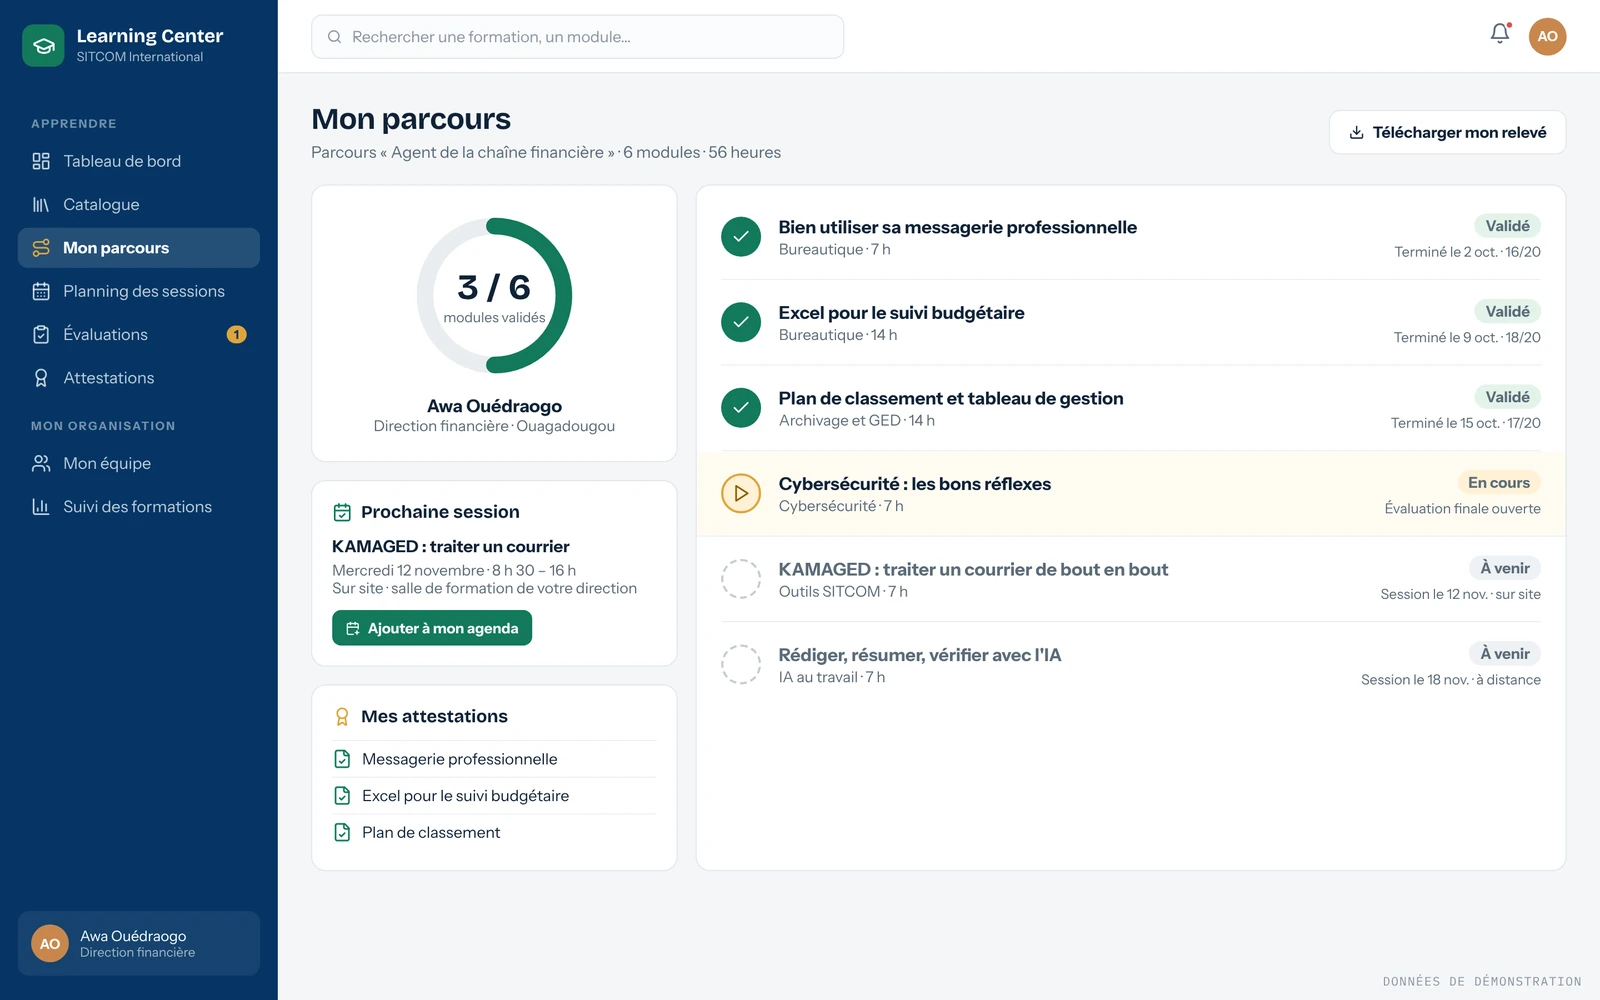Open the Cybersécurité : les bons réflexes module

coord(1131,494)
